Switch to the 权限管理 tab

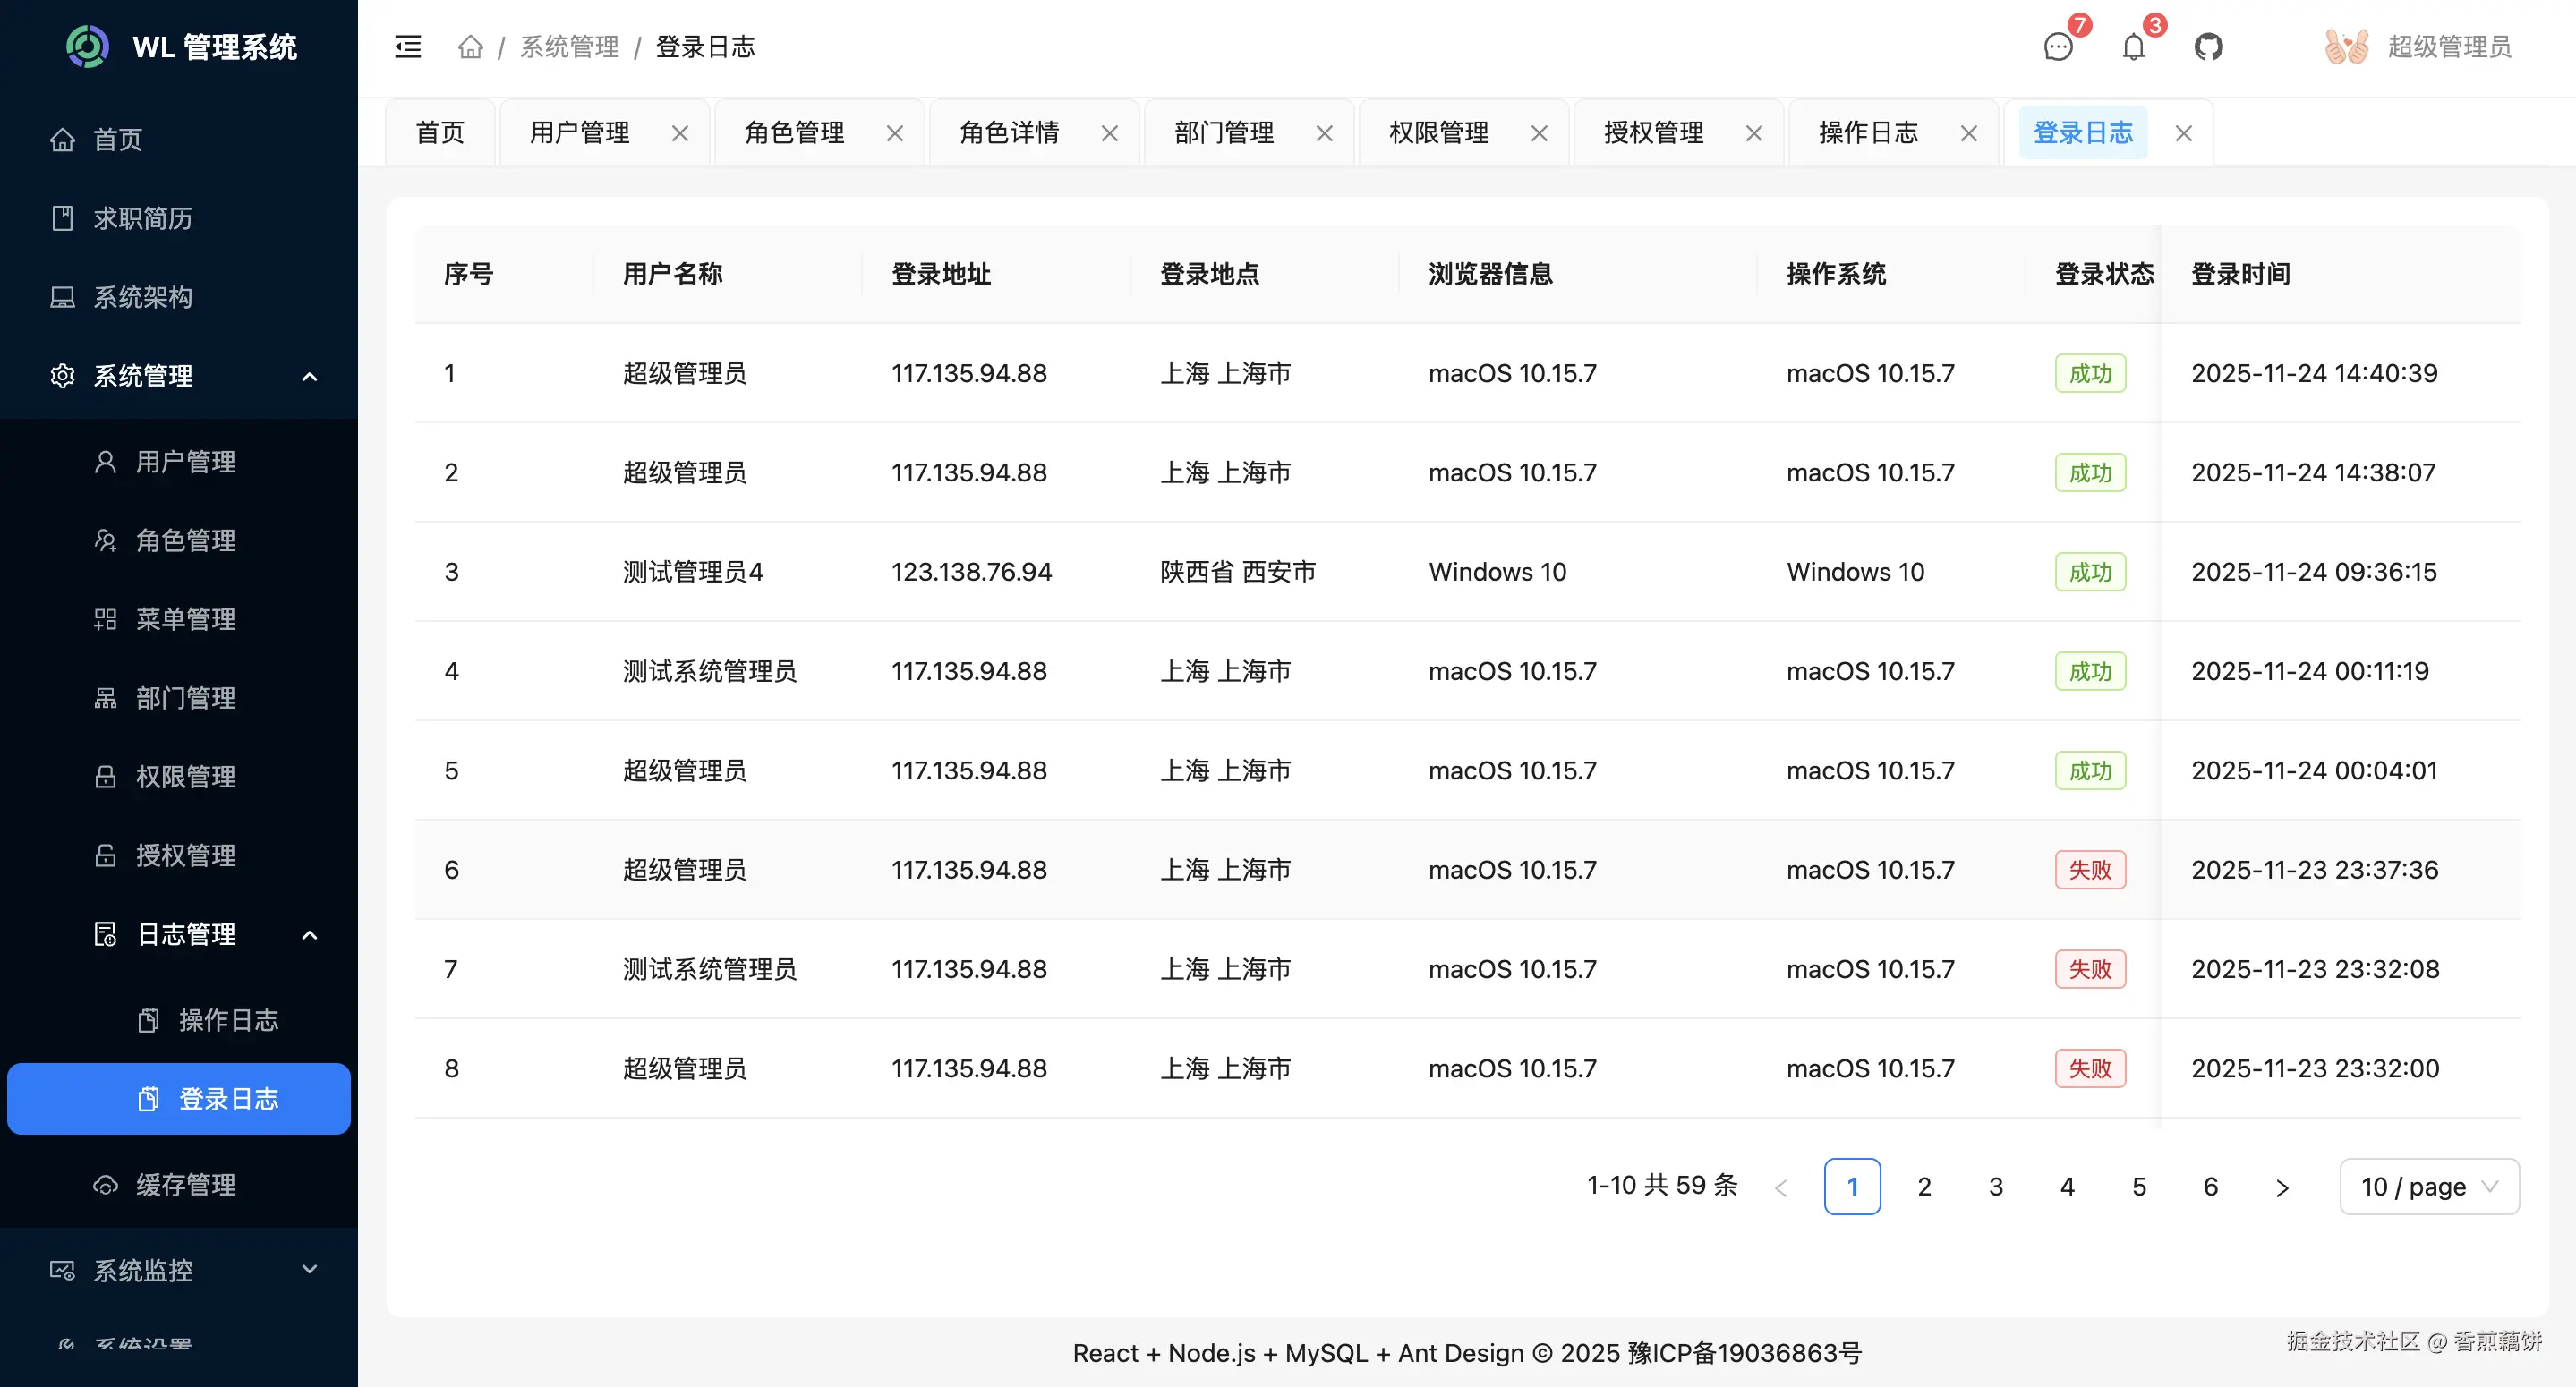point(1438,133)
